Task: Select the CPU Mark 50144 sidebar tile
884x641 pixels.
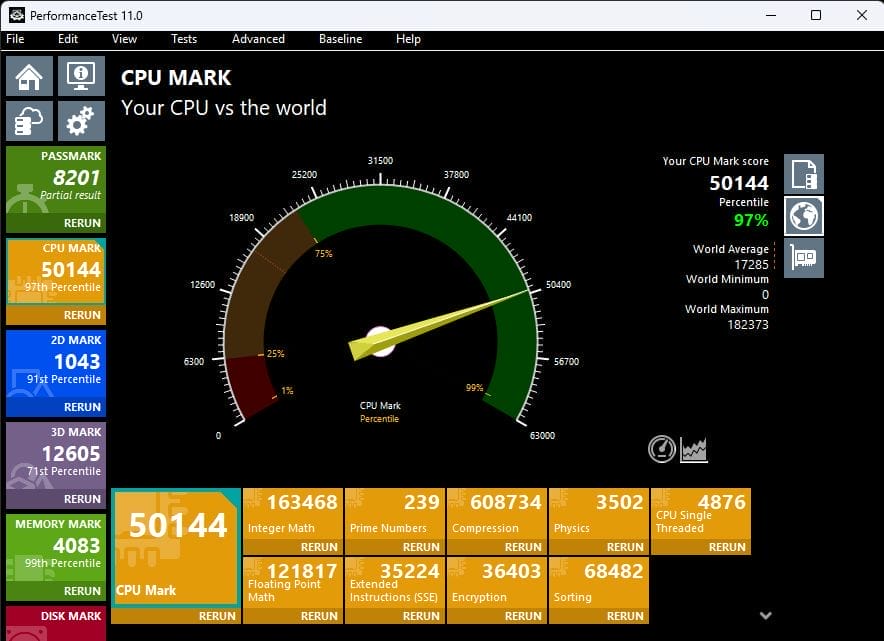Action: (56, 272)
